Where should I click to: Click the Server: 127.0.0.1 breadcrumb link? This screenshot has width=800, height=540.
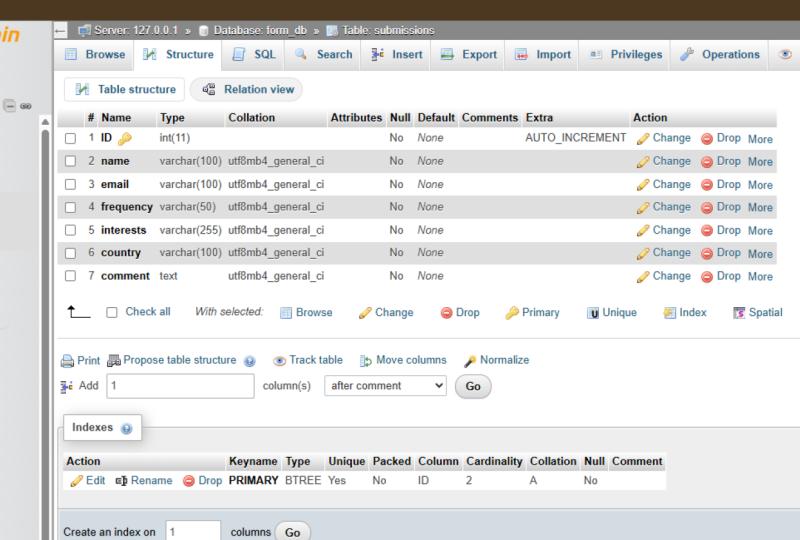pyautogui.click(x=136, y=31)
